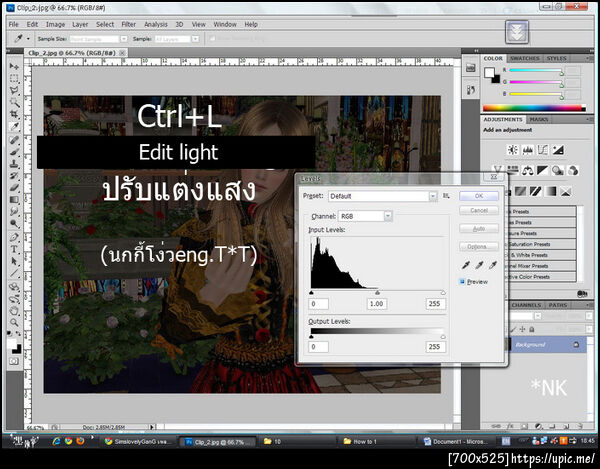Select the Clone Stamp tool
Image resolution: width=600 pixels, height=469 pixels.
[14, 164]
